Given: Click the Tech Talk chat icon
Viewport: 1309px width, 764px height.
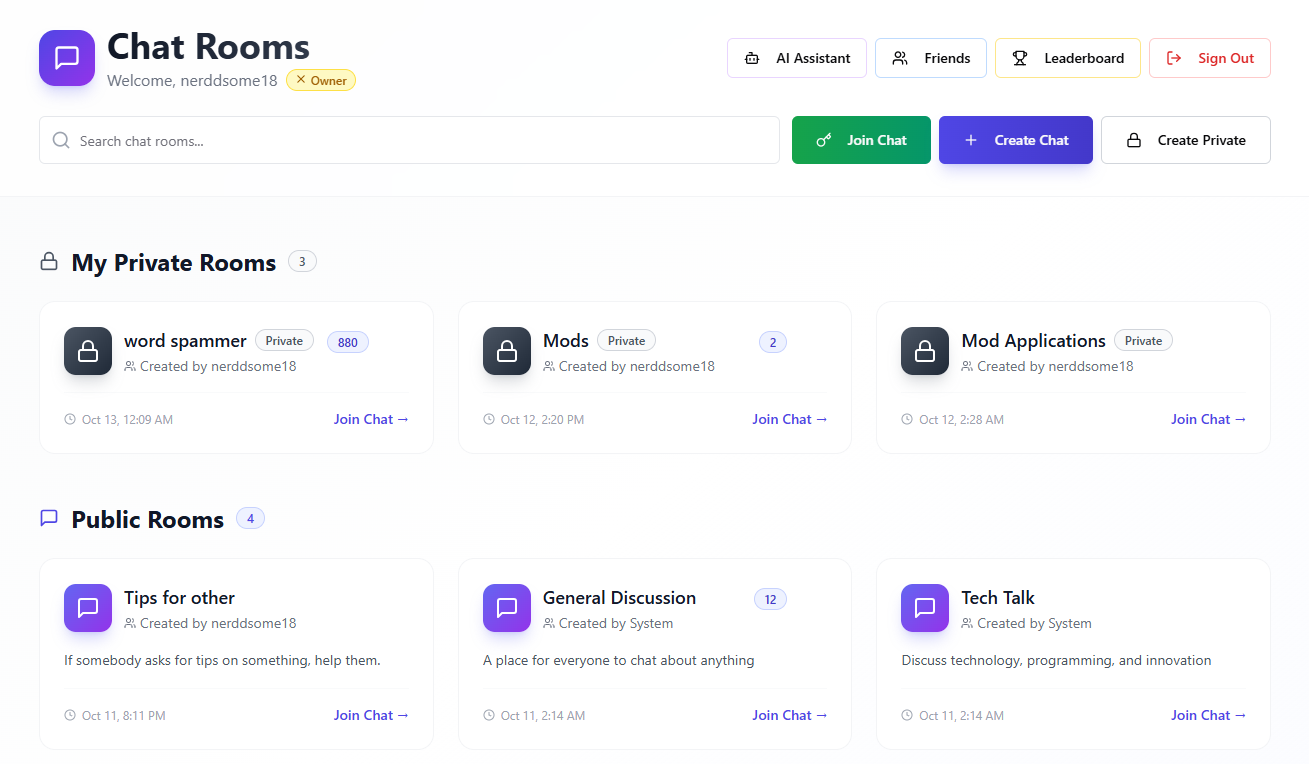Looking at the screenshot, I should (925, 608).
